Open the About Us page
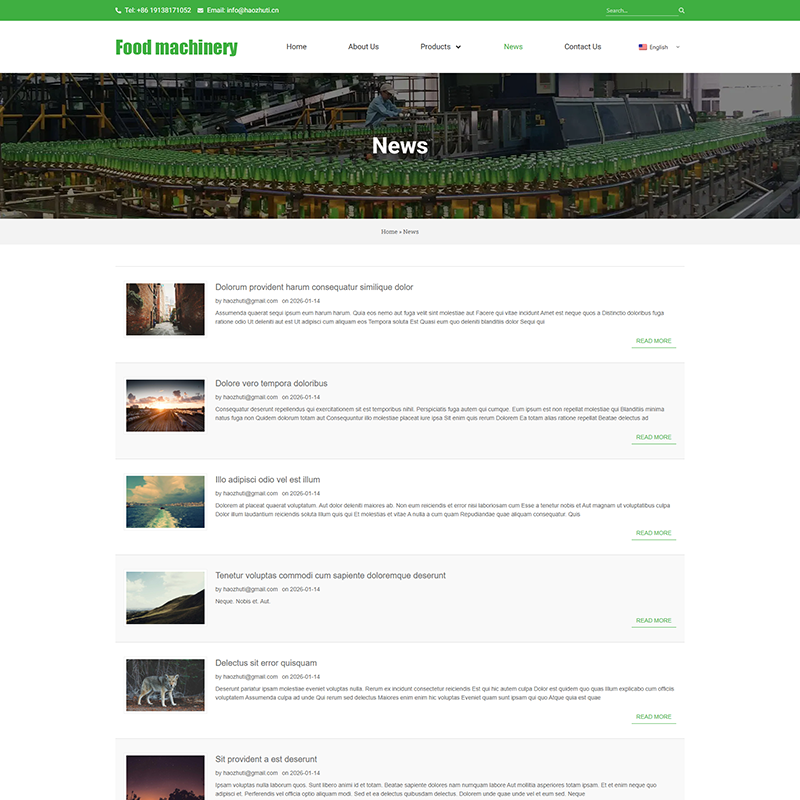This screenshot has height=800, width=800. coord(363,47)
